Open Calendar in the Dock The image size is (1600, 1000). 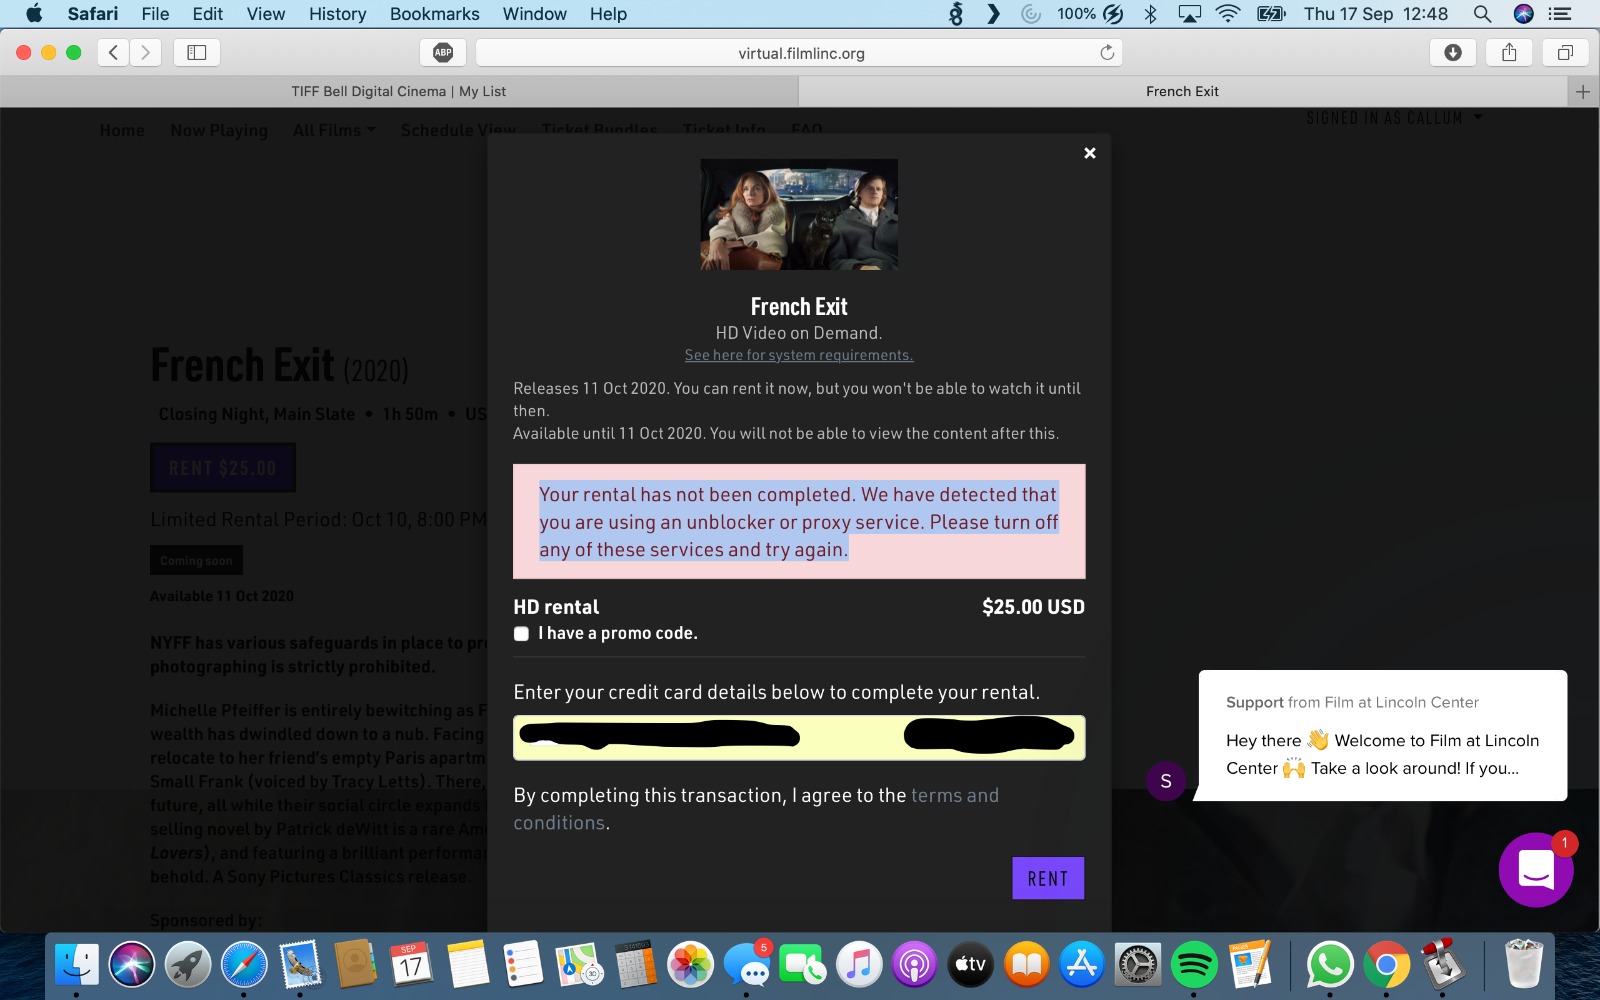tap(411, 965)
